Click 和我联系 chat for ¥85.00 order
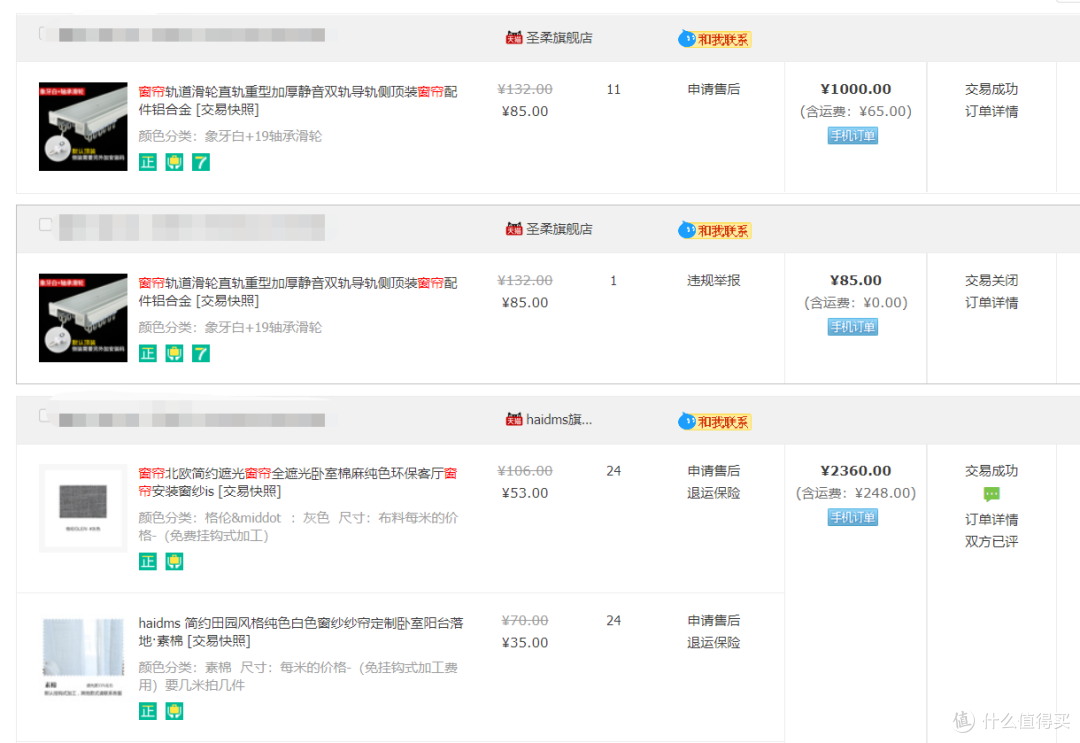Screen dimensions: 1080x743 [x=714, y=231]
